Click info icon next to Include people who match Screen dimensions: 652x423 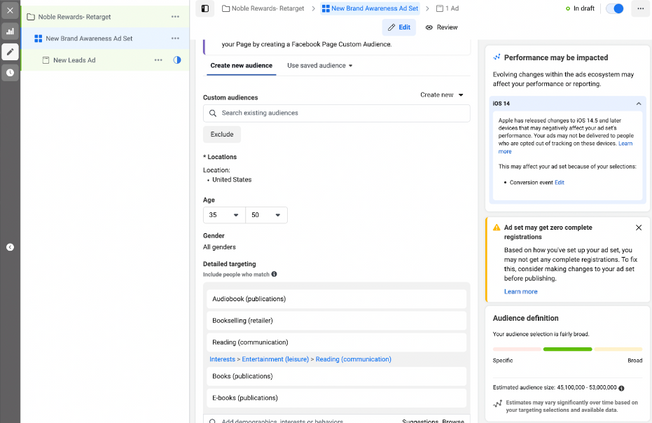click(x=274, y=274)
